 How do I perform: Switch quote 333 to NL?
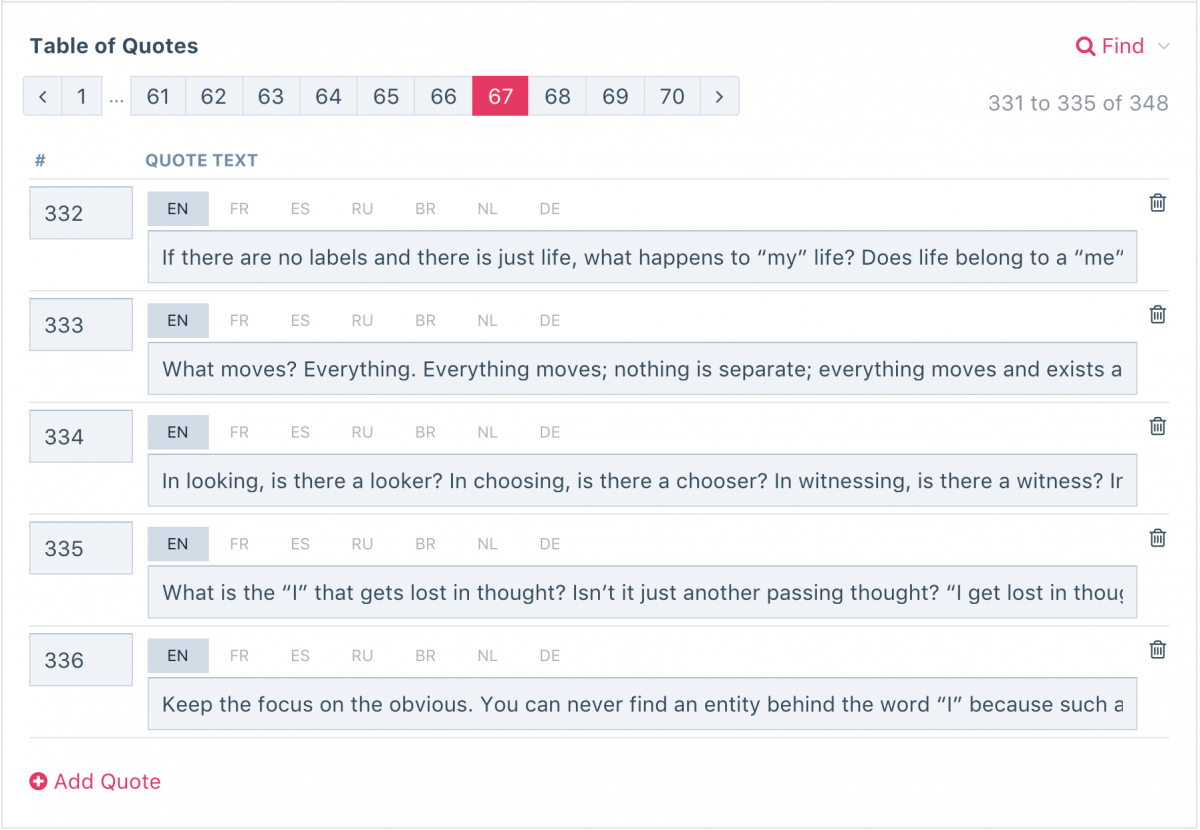pos(487,321)
